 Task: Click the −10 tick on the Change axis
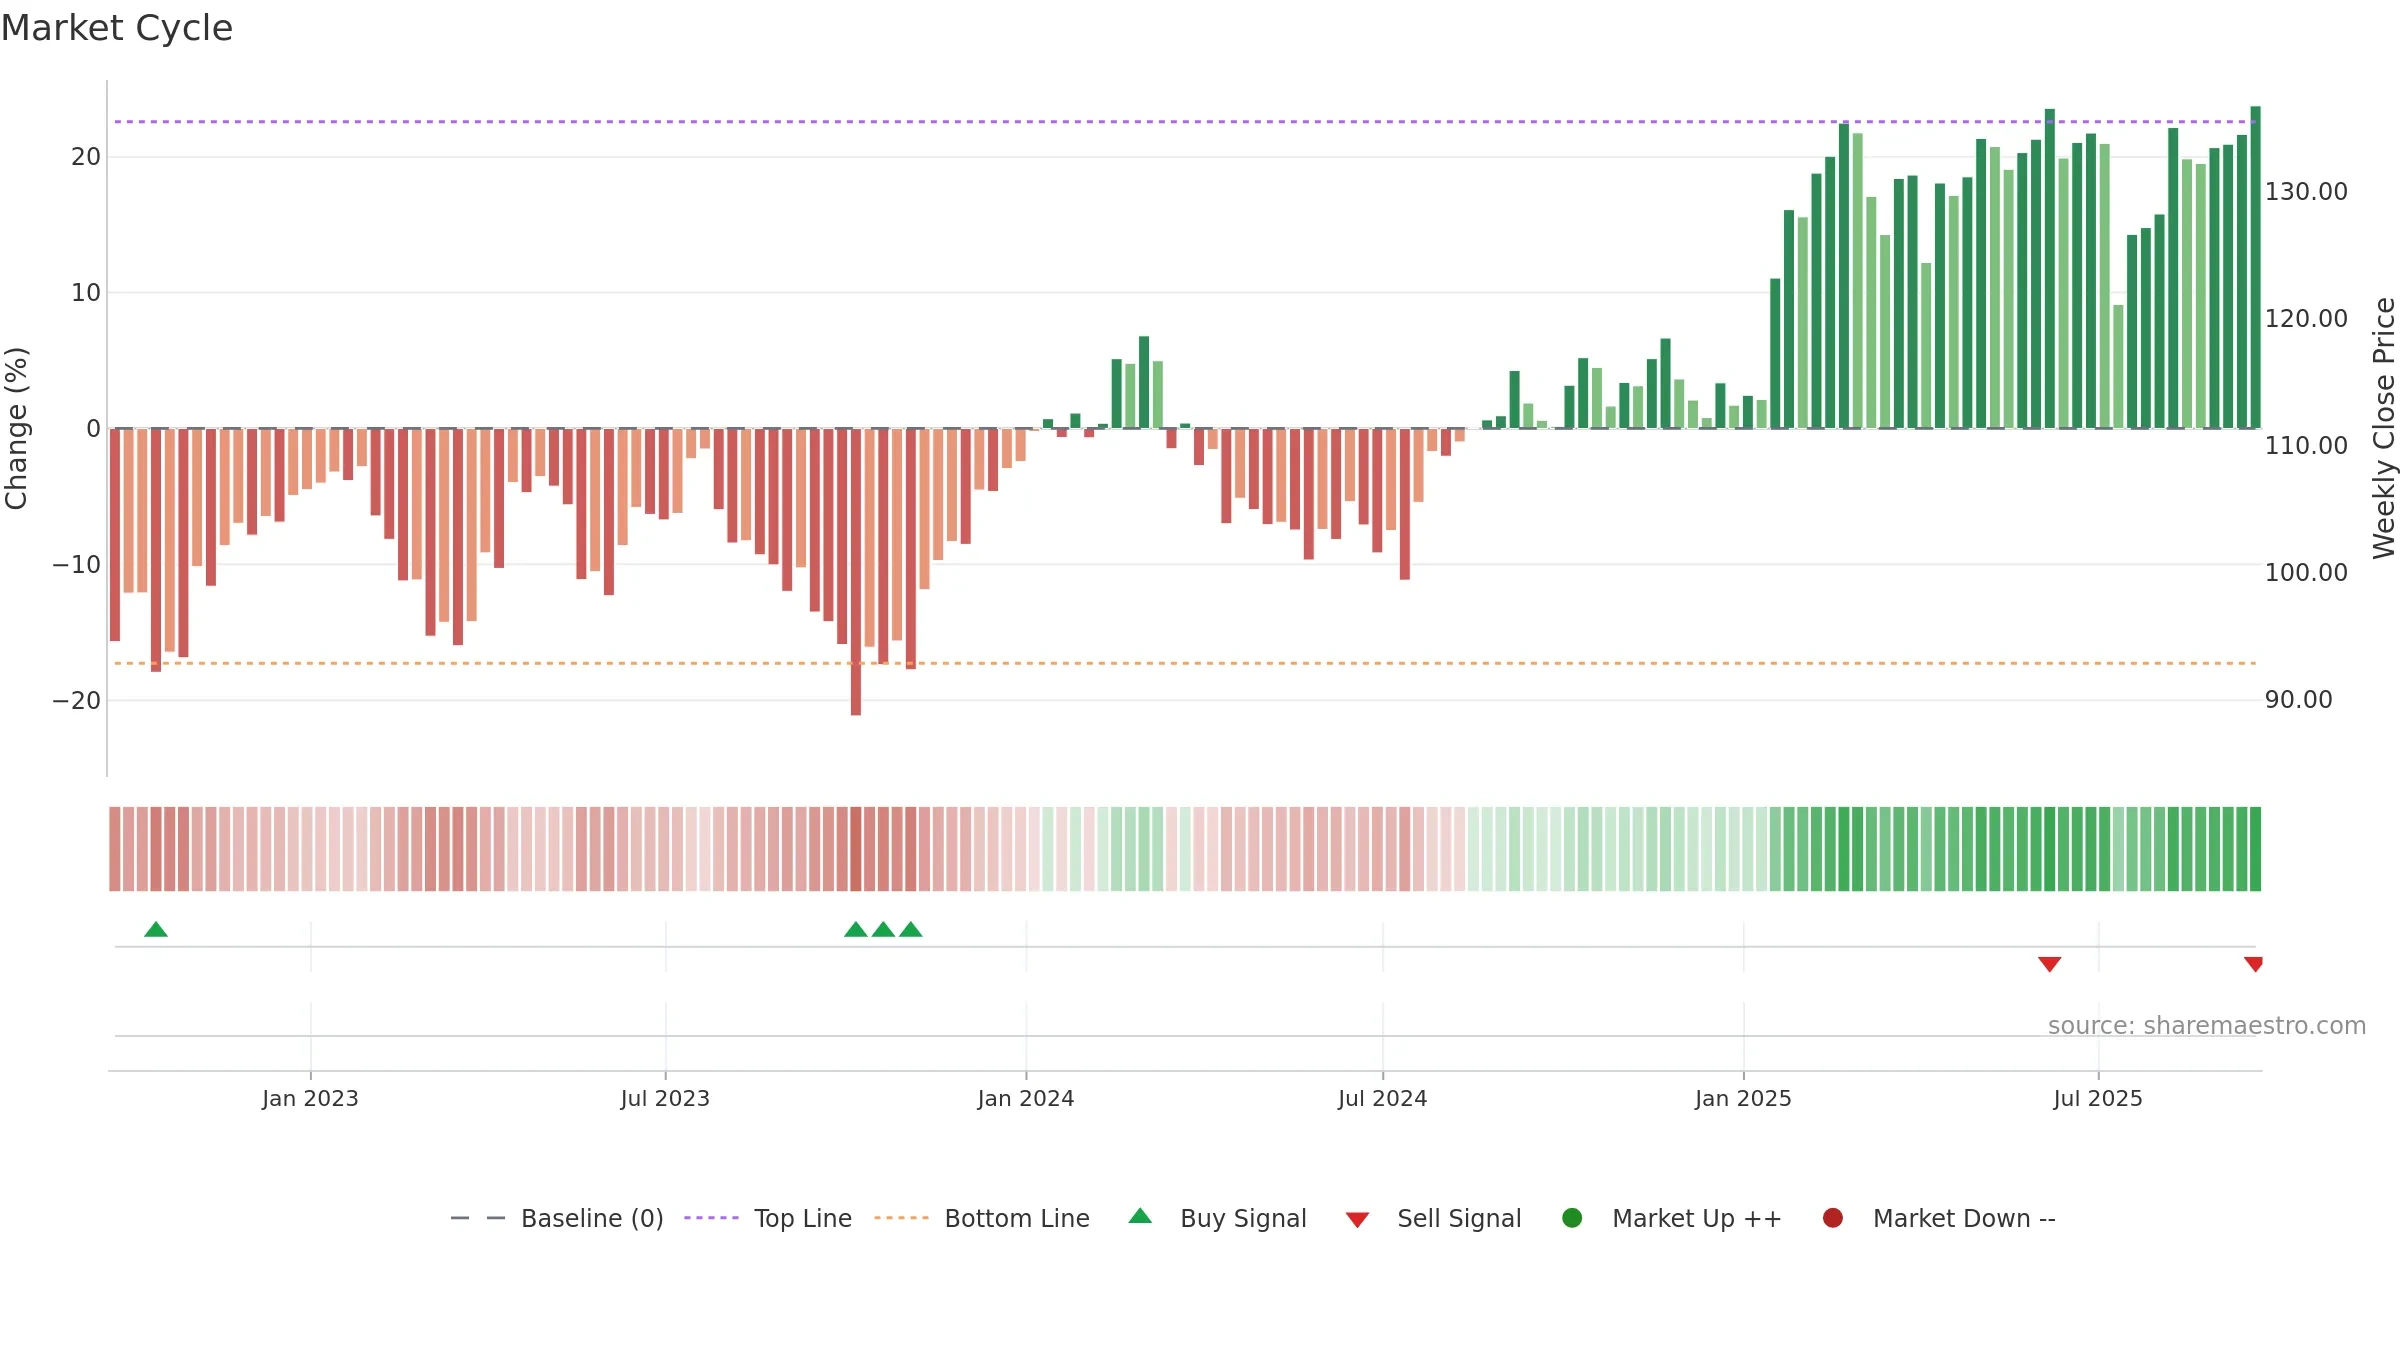point(77,564)
